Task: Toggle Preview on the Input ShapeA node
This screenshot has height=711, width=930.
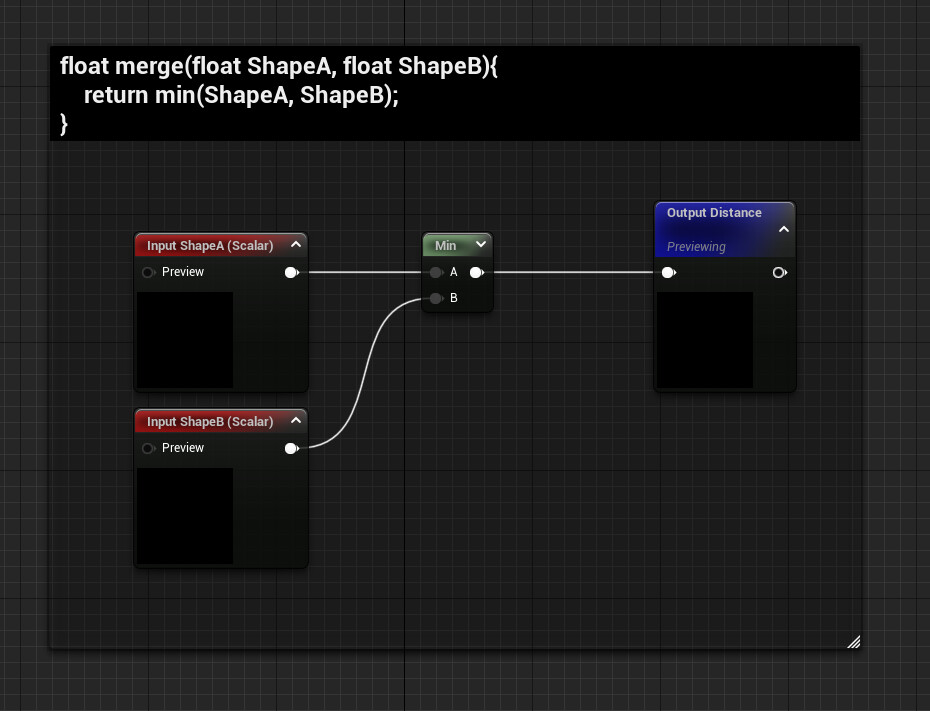Action: (x=182, y=272)
